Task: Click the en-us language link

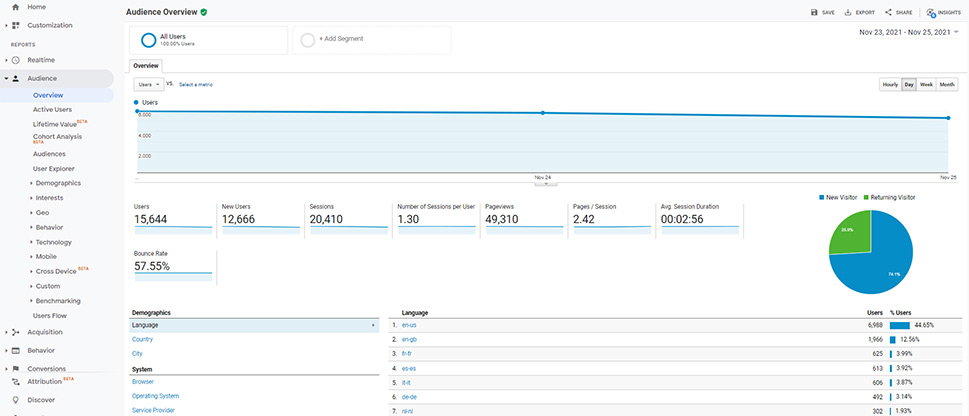Action: pos(408,325)
